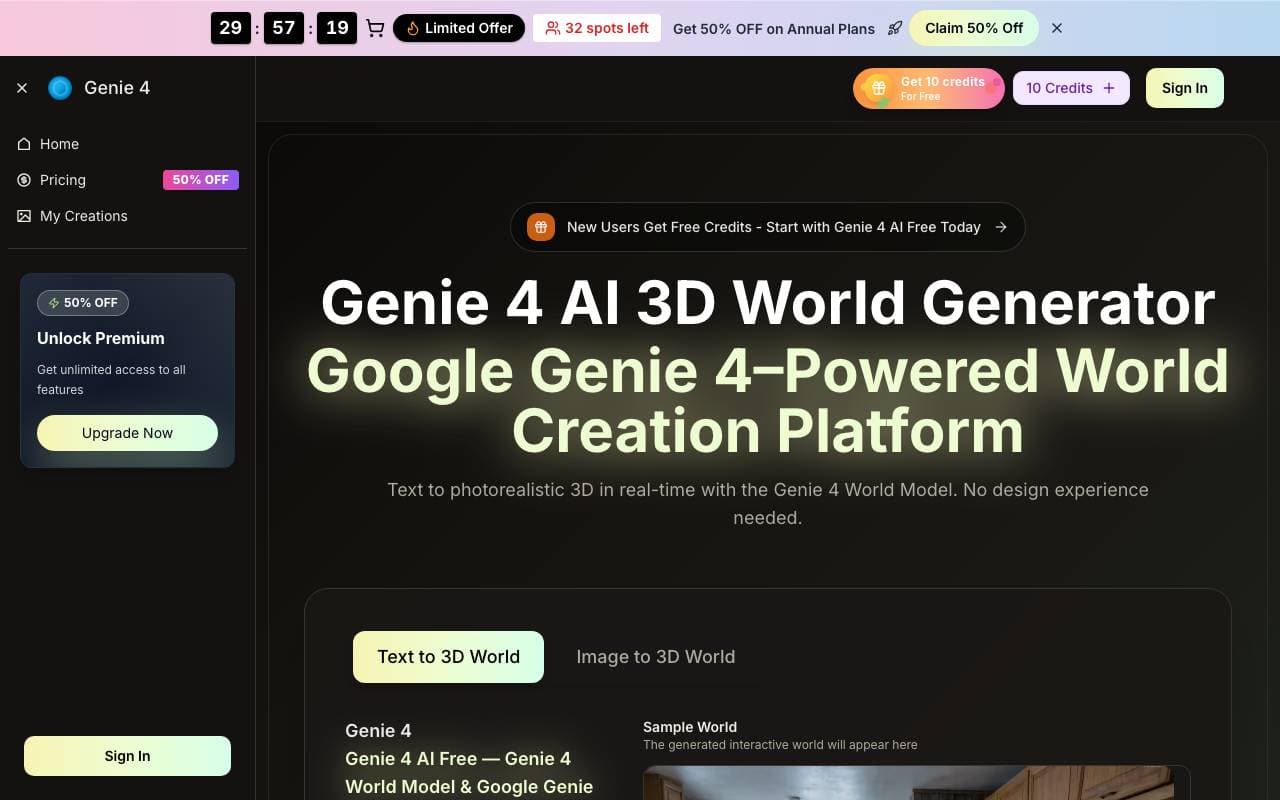This screenshot has height=800, width=1280.
Task: Click the Unlock Premium heading
Action: click(x=101, y=338)
